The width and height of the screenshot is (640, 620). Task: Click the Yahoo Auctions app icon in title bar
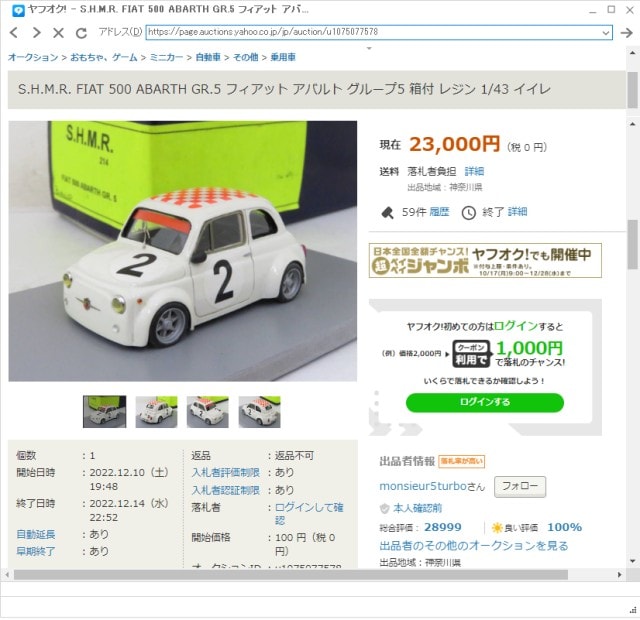18,10
